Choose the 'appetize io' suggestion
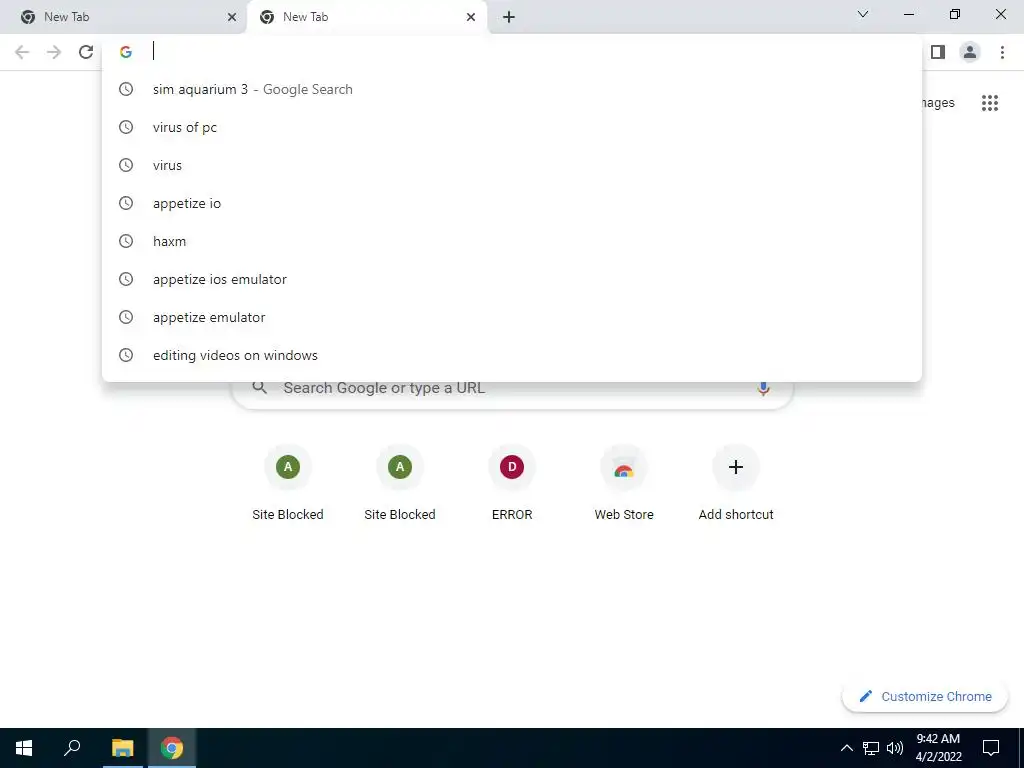The width and height of the screenshot is (1024, 768). click(x=512, y=203)
